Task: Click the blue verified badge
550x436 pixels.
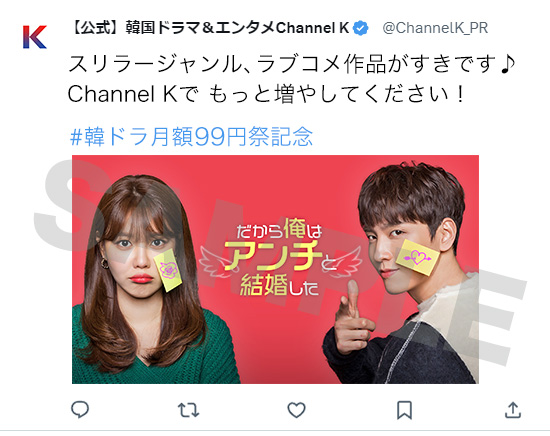Action: pyautogui.click(x=360, y=28)
